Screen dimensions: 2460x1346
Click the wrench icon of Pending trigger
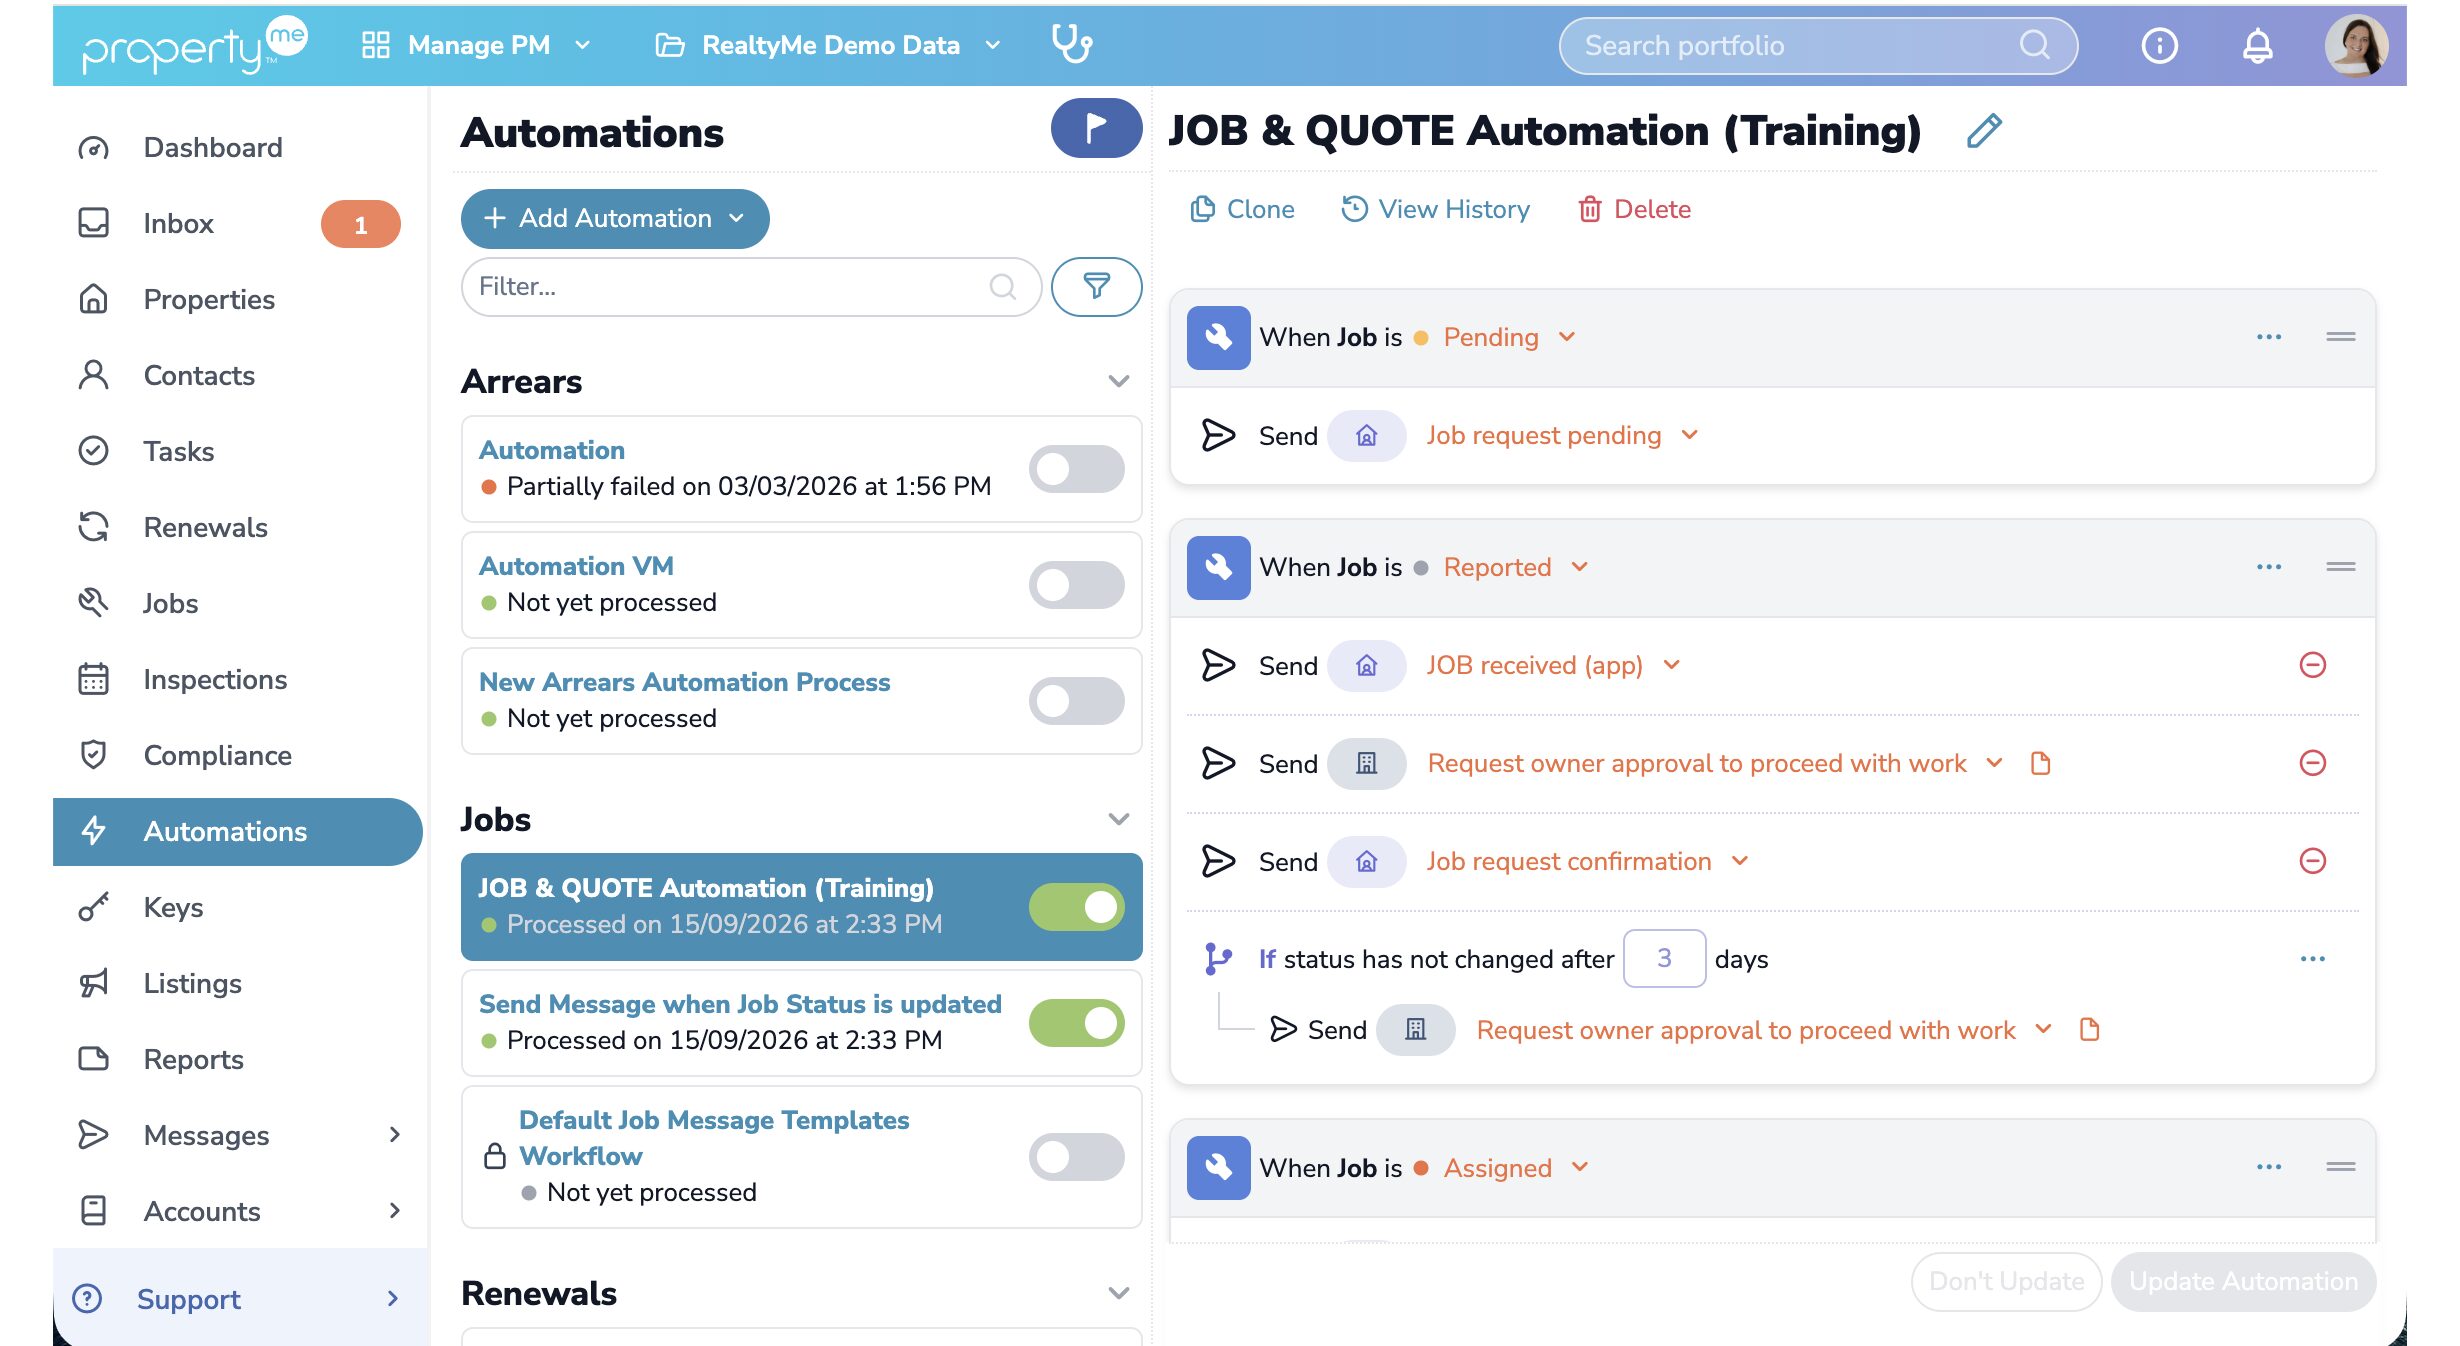click(x=1218, y=337)
